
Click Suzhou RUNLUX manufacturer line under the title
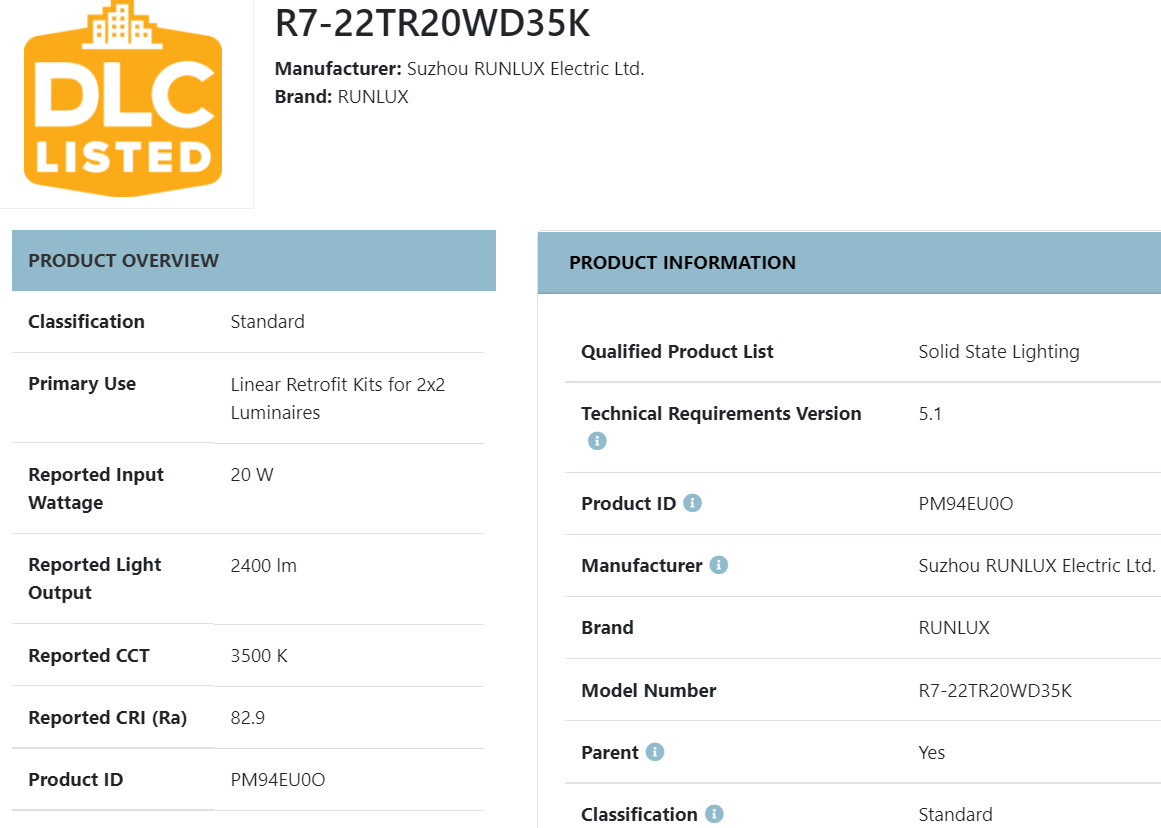tap(459, 69)
